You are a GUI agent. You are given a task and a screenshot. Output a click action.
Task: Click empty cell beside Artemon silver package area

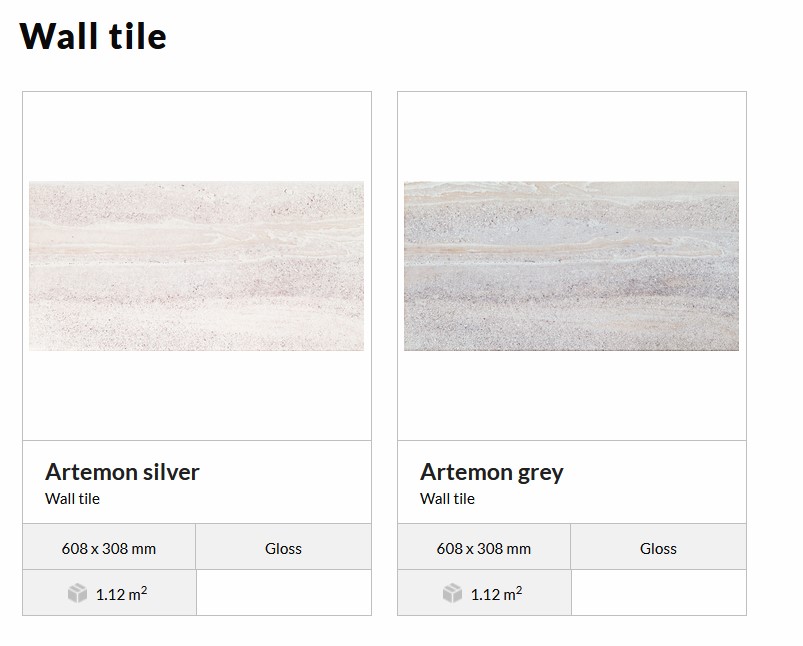click(x=283, y=593)
